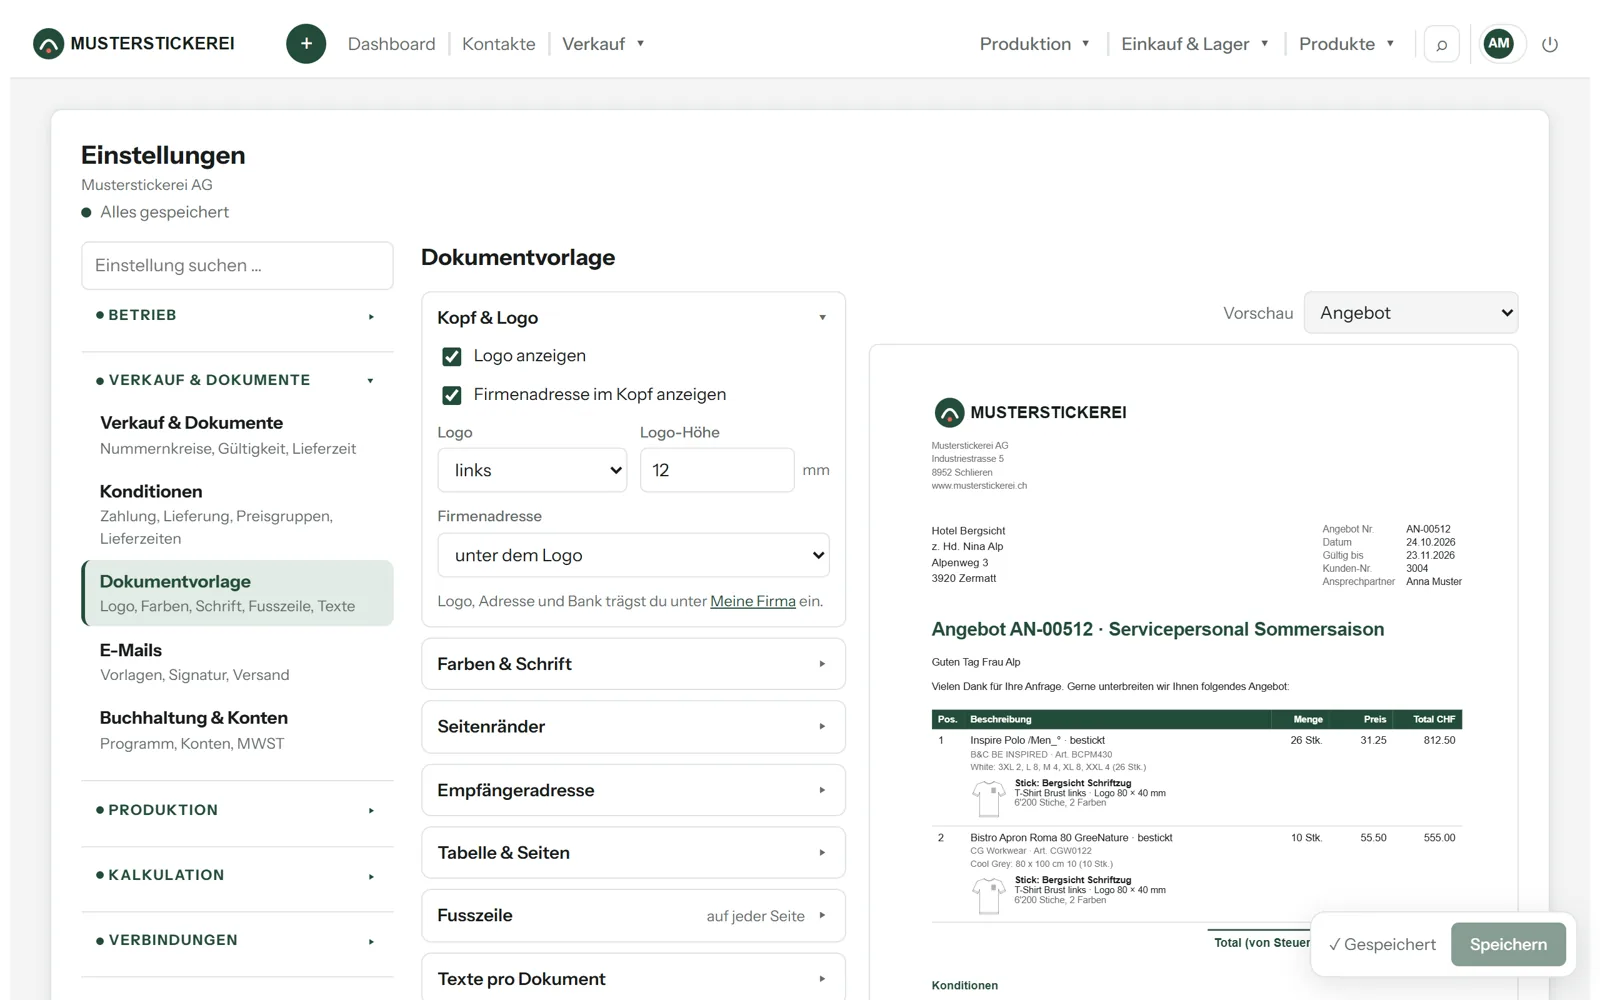Open Firmenadresse dropdown showing unter dem Logo
Image resolution: width=1600 pixels, height=1000 pixels.
[633, 555]
